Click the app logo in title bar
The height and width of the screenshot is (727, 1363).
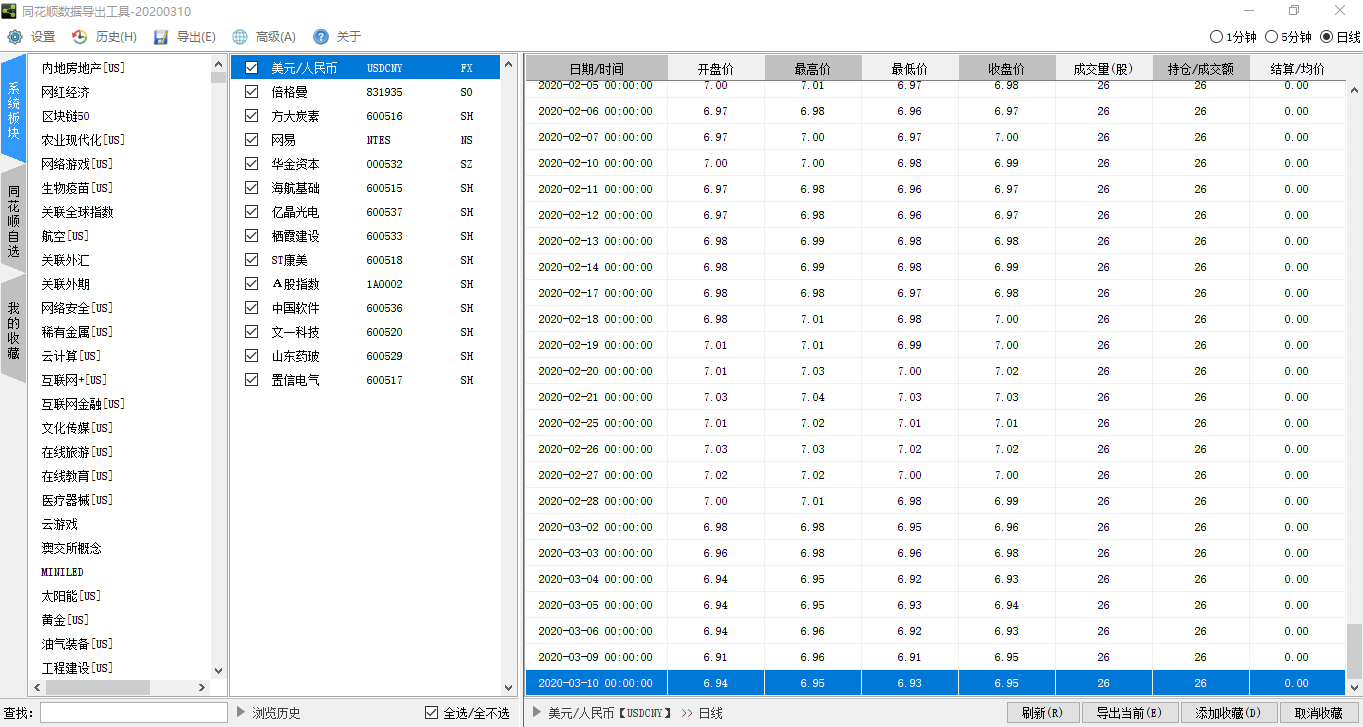(x=10, y=11)
